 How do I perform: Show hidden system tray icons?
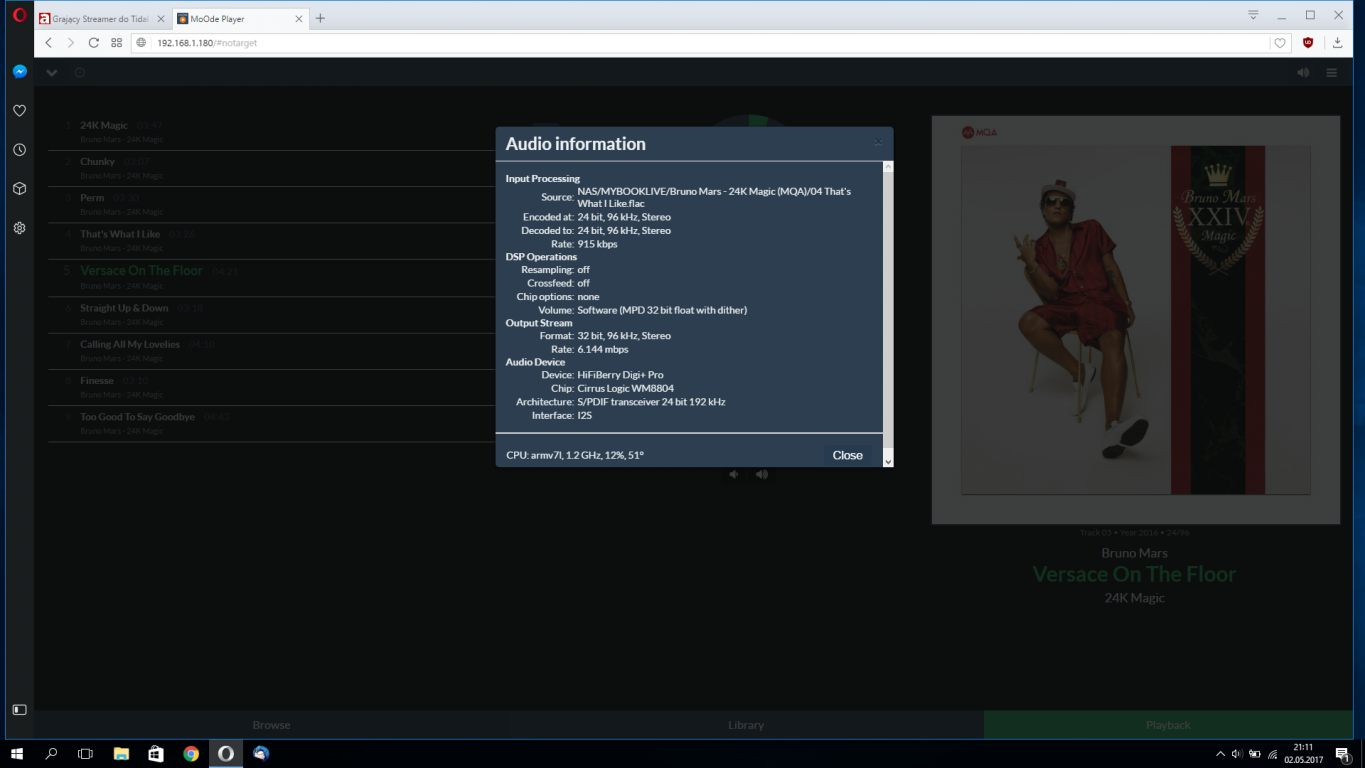(1220, 754)
